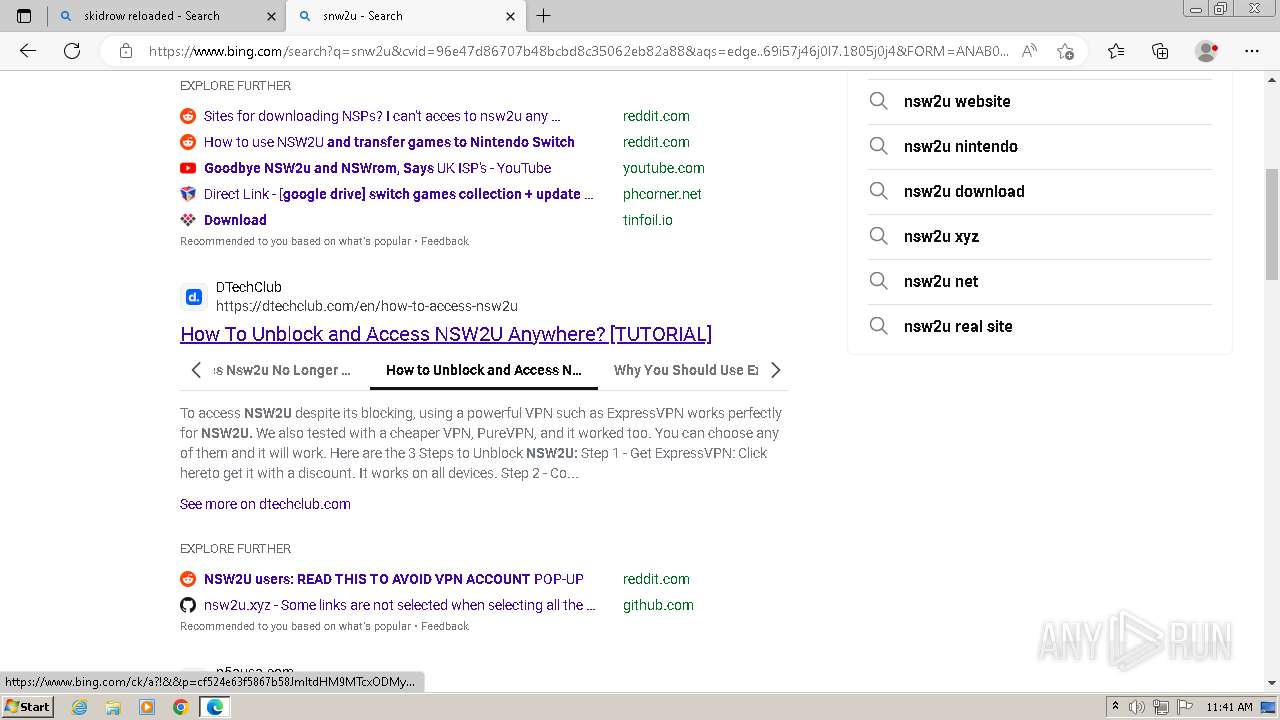Launch Chrome from taskbar
Viewport: 1280px width, 720px height.
180,707
